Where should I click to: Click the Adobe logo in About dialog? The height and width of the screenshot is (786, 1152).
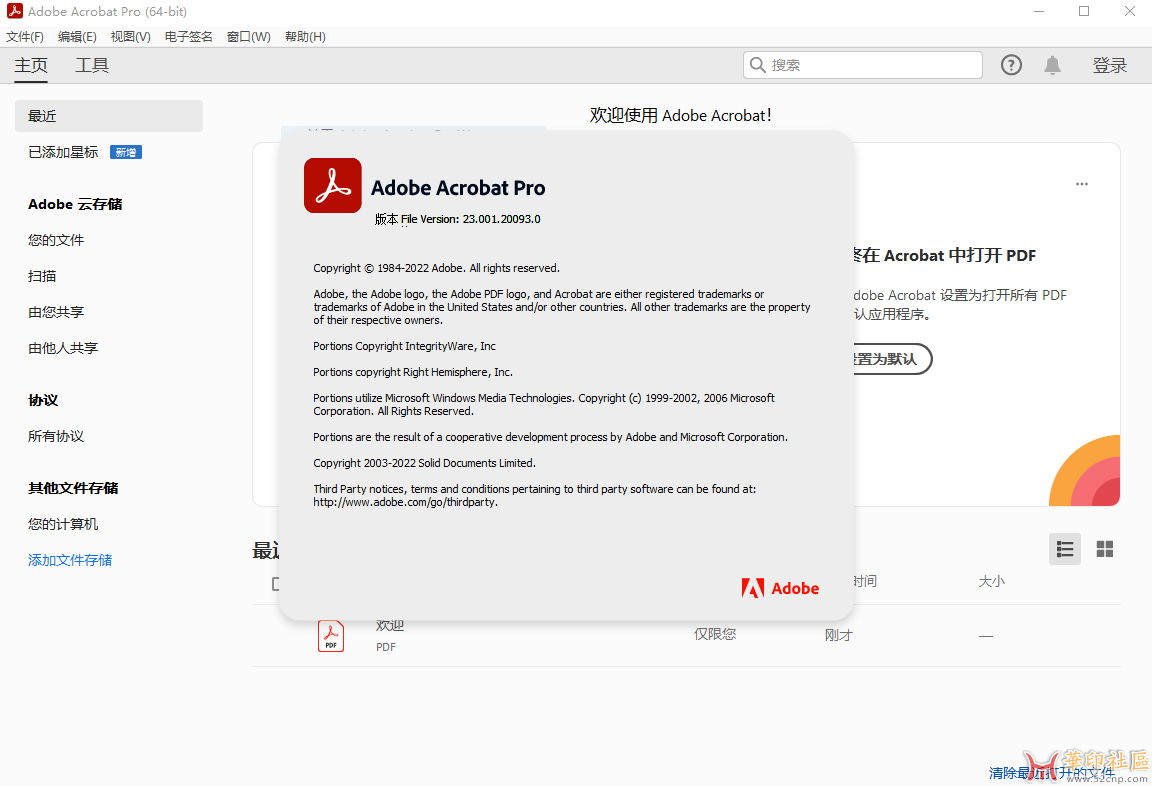pyautogui.click(x=780, y=588)
